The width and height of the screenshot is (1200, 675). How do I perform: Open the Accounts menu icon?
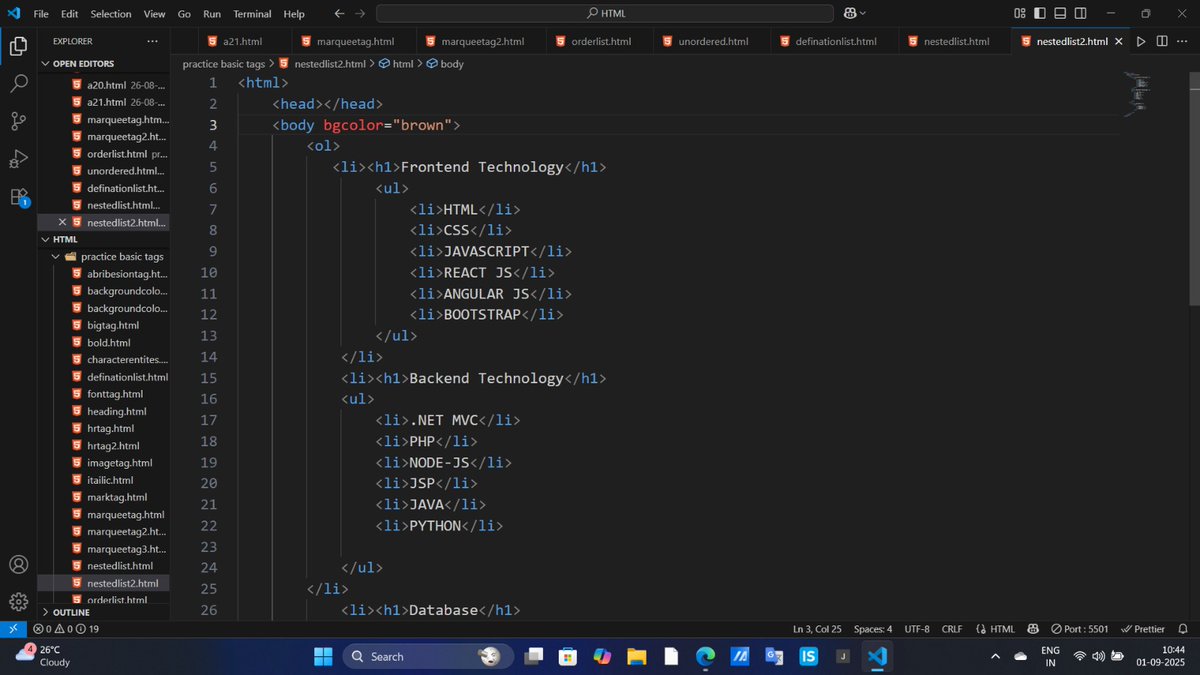[18, 564]
